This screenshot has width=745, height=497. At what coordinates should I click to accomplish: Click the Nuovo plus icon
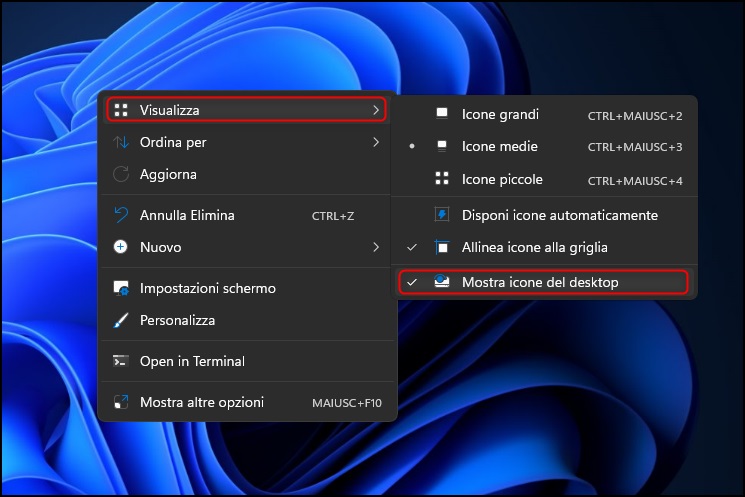point(121,247)
